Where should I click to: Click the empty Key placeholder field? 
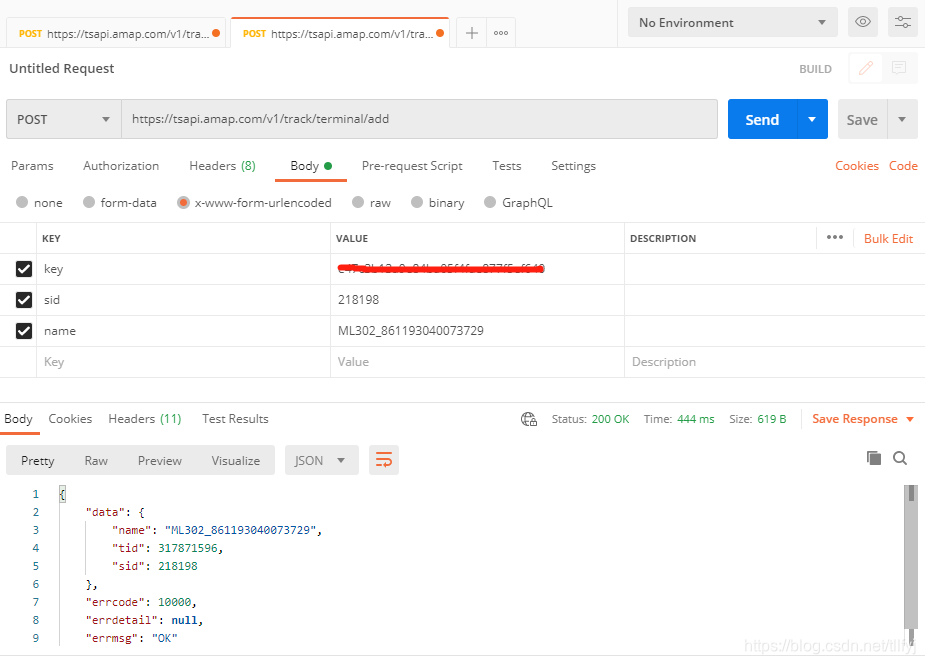click(183, 362)
